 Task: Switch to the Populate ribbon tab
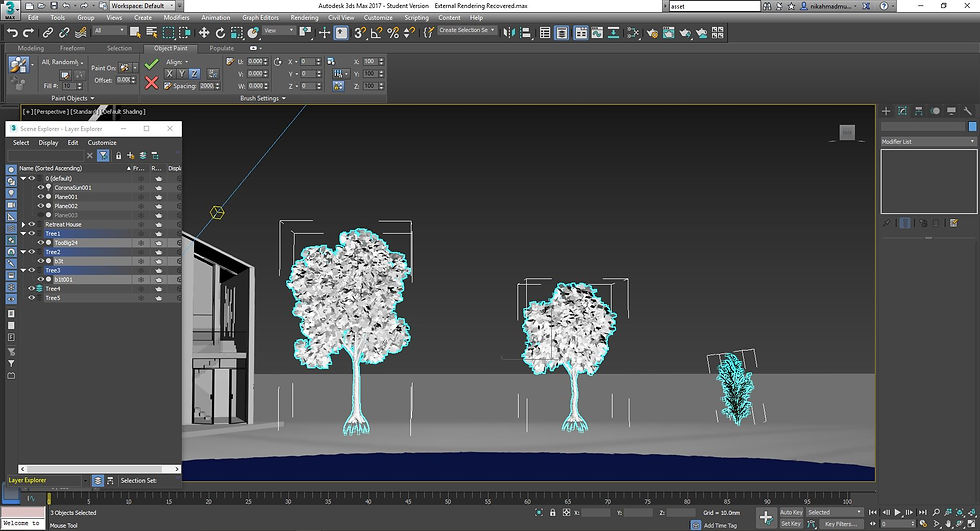221,48
